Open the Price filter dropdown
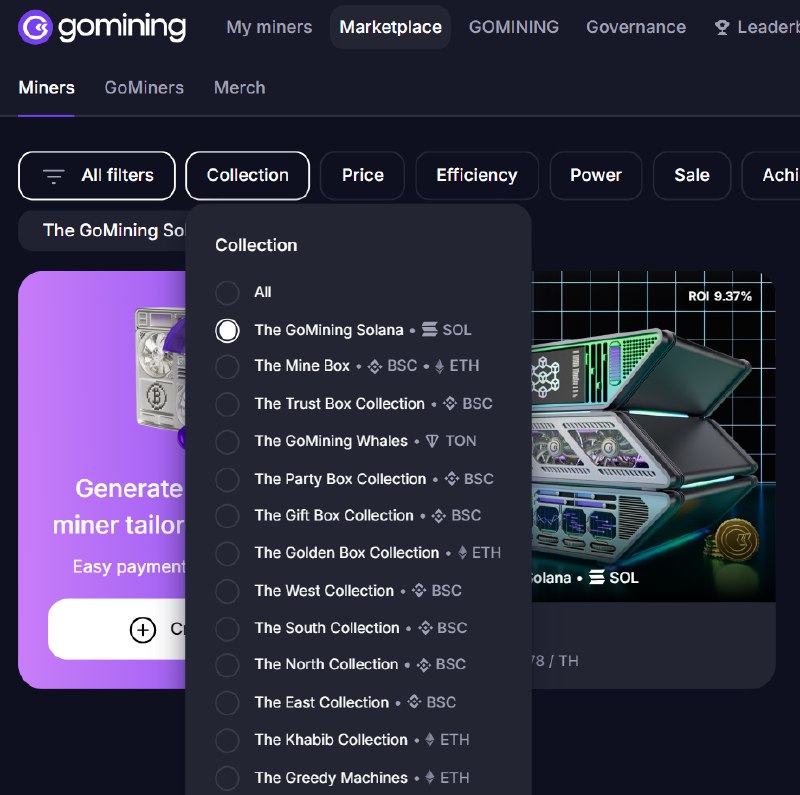The width and height of the screenshot is (800, 795). click(362, 176)
